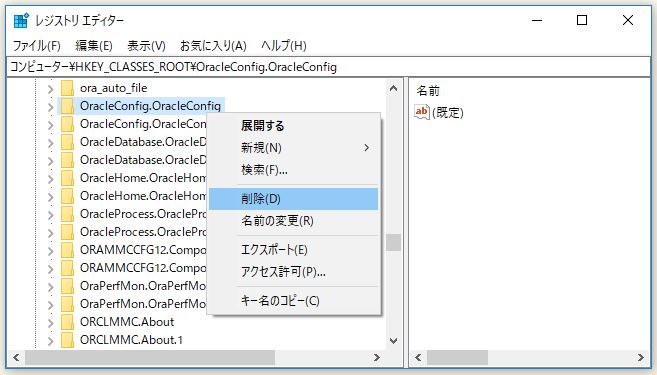Click the folder icon next to ORCLMMC.About
This screenshot has height=375, width=657.
(67, 322)
